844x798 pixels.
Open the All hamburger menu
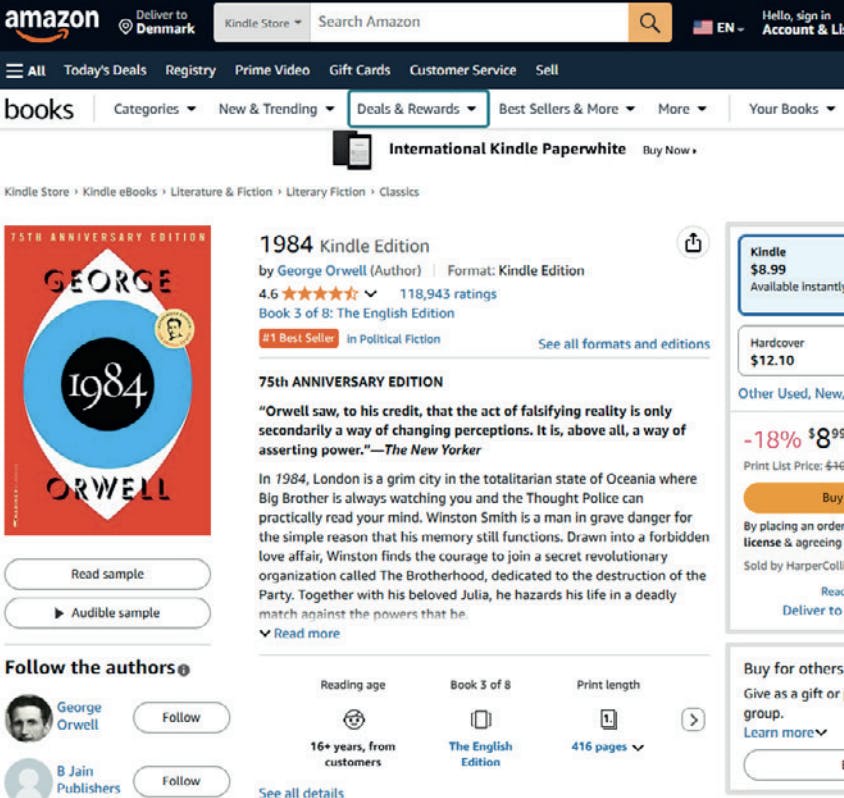pos(26,70)
